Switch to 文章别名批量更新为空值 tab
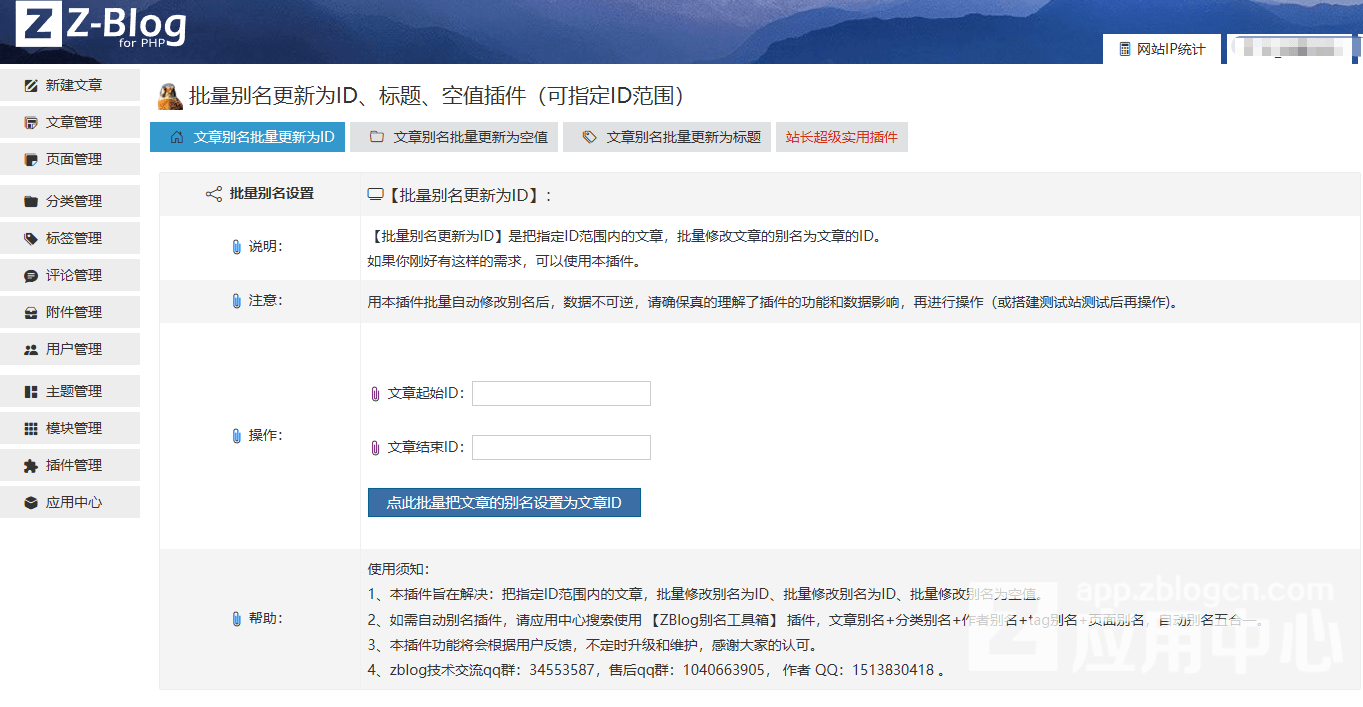The width and height of the screenshot is (1363, 707). point(458,137)
